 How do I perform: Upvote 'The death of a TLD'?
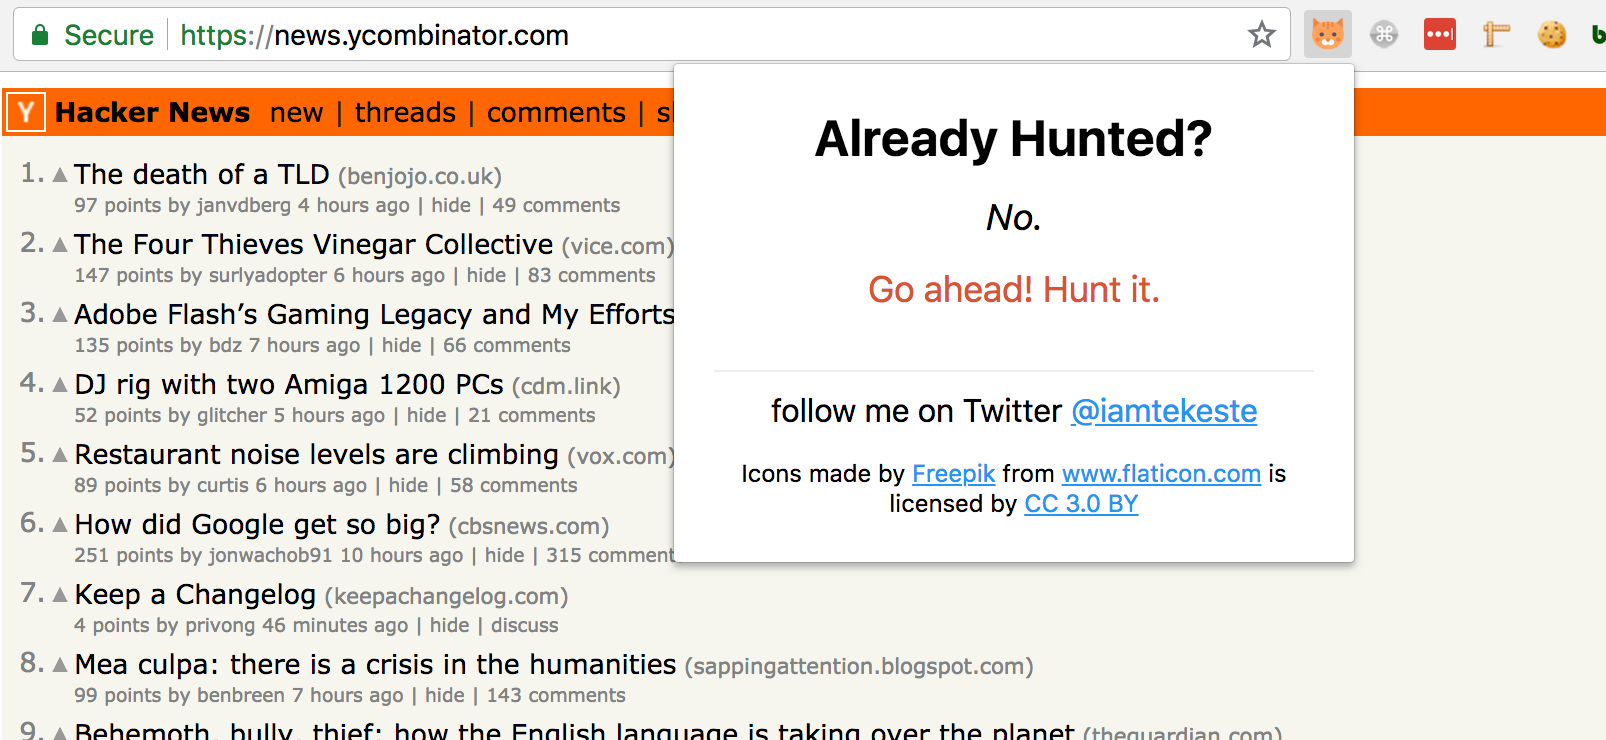[x=60, y=175]
